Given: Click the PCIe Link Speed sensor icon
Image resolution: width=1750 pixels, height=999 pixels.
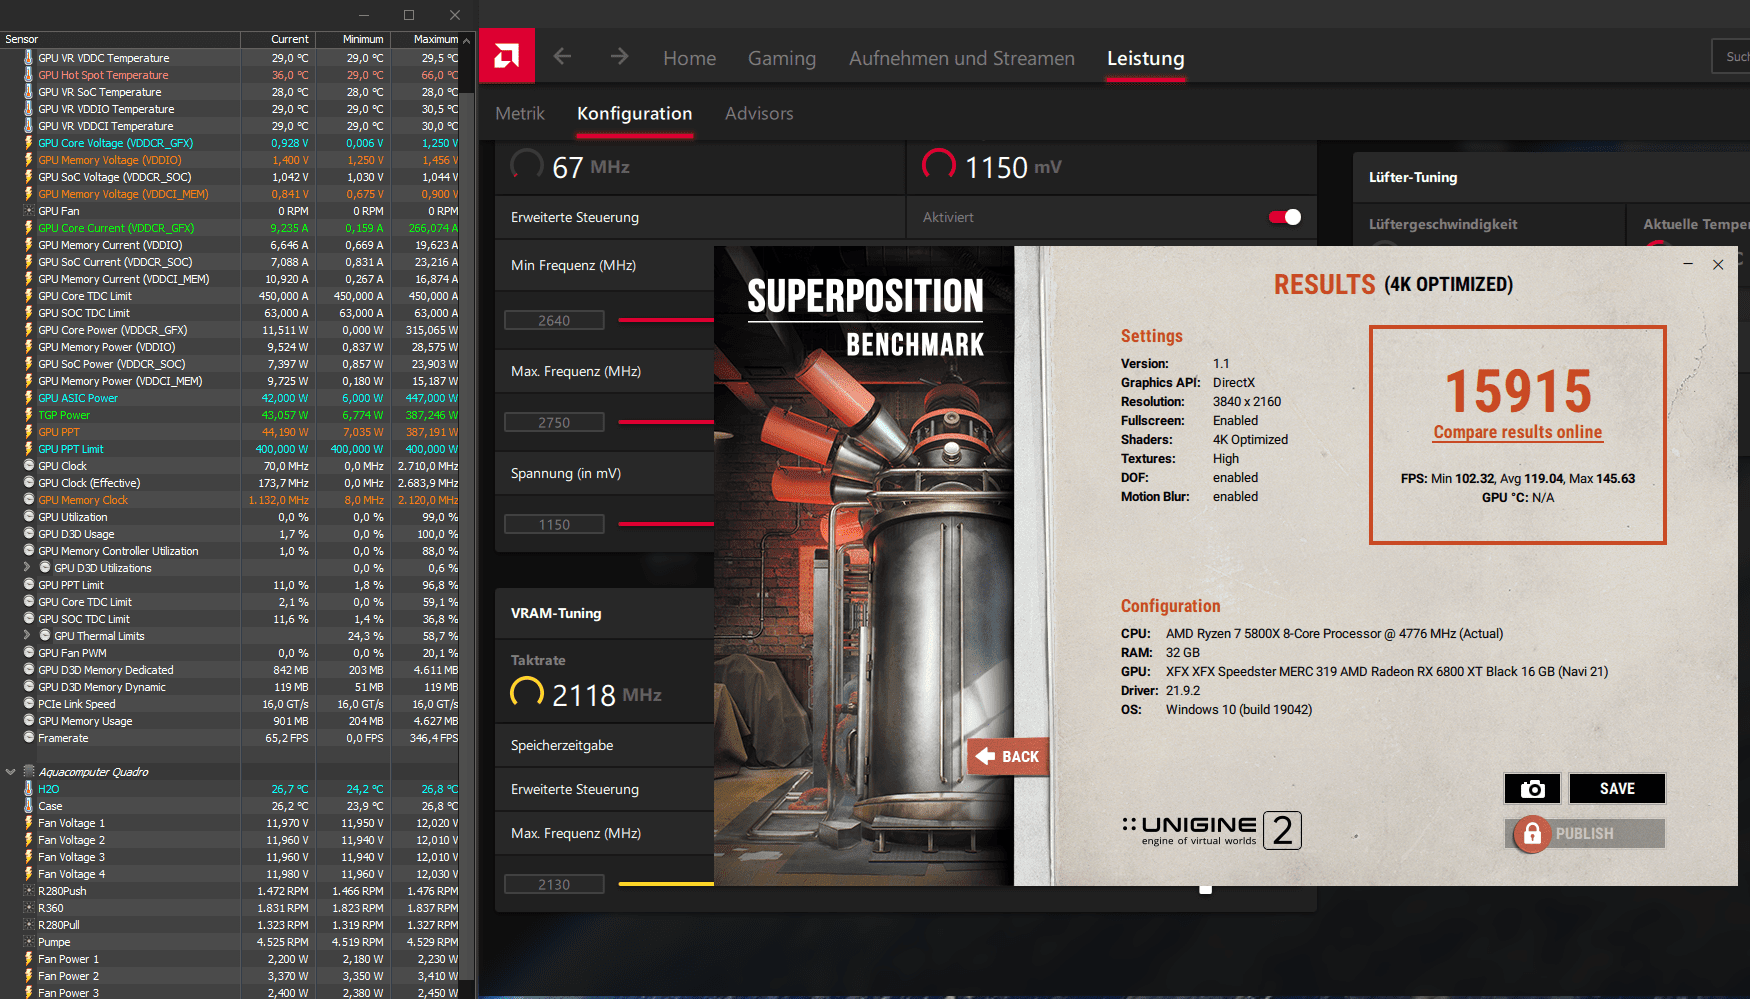Looking at the screenshot, I should pos(29,704).
